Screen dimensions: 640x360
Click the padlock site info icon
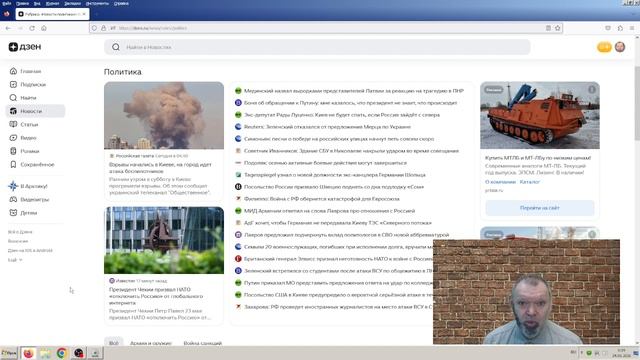pyautogui.click(x=103, y=28)
